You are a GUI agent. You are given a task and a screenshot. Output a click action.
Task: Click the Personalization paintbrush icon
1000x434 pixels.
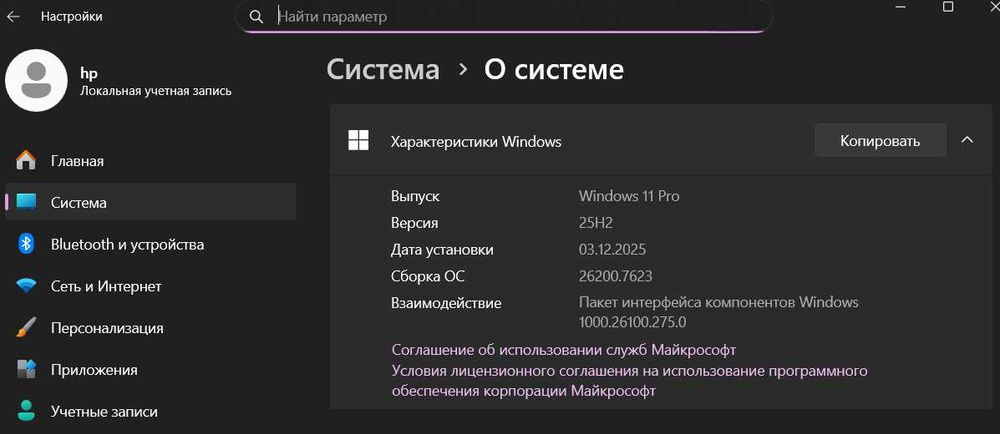coord(26,328)
